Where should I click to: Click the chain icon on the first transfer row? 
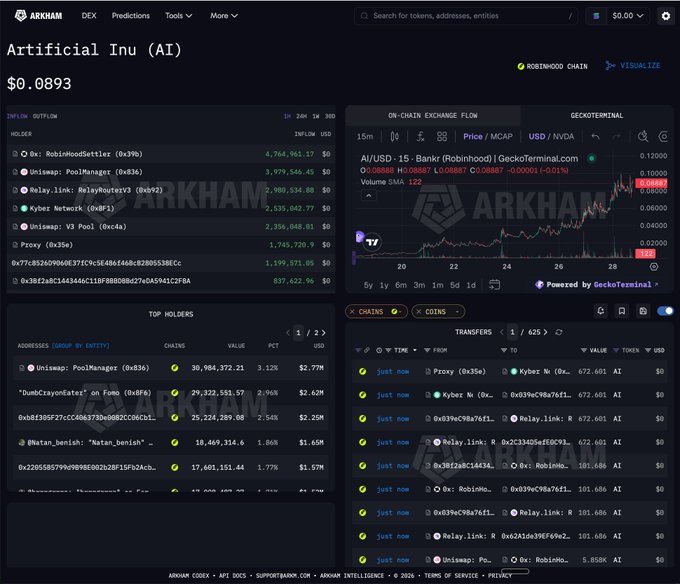[363, 372]
